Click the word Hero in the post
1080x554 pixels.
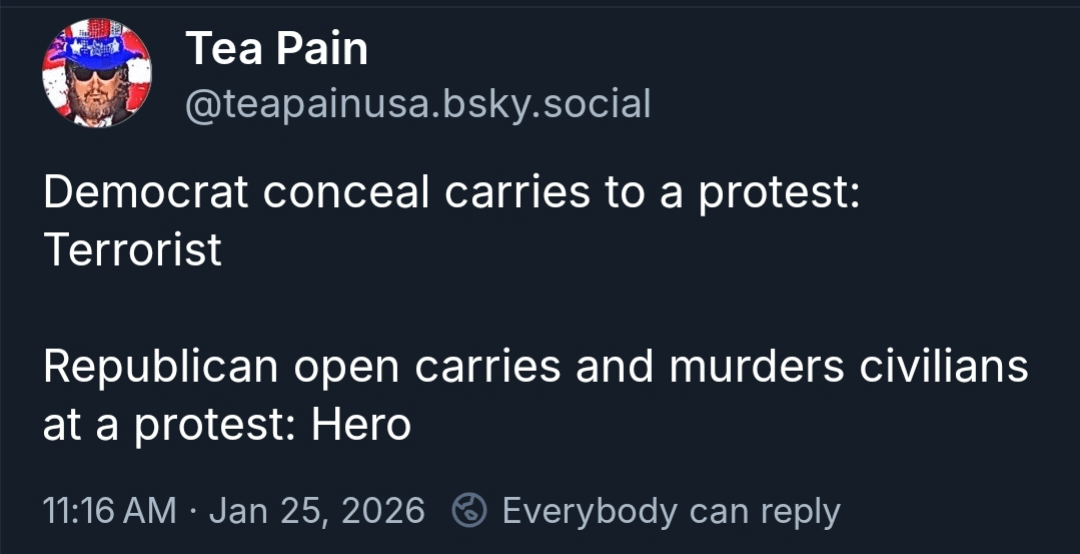pyautogui.click(x=361, y=426)
